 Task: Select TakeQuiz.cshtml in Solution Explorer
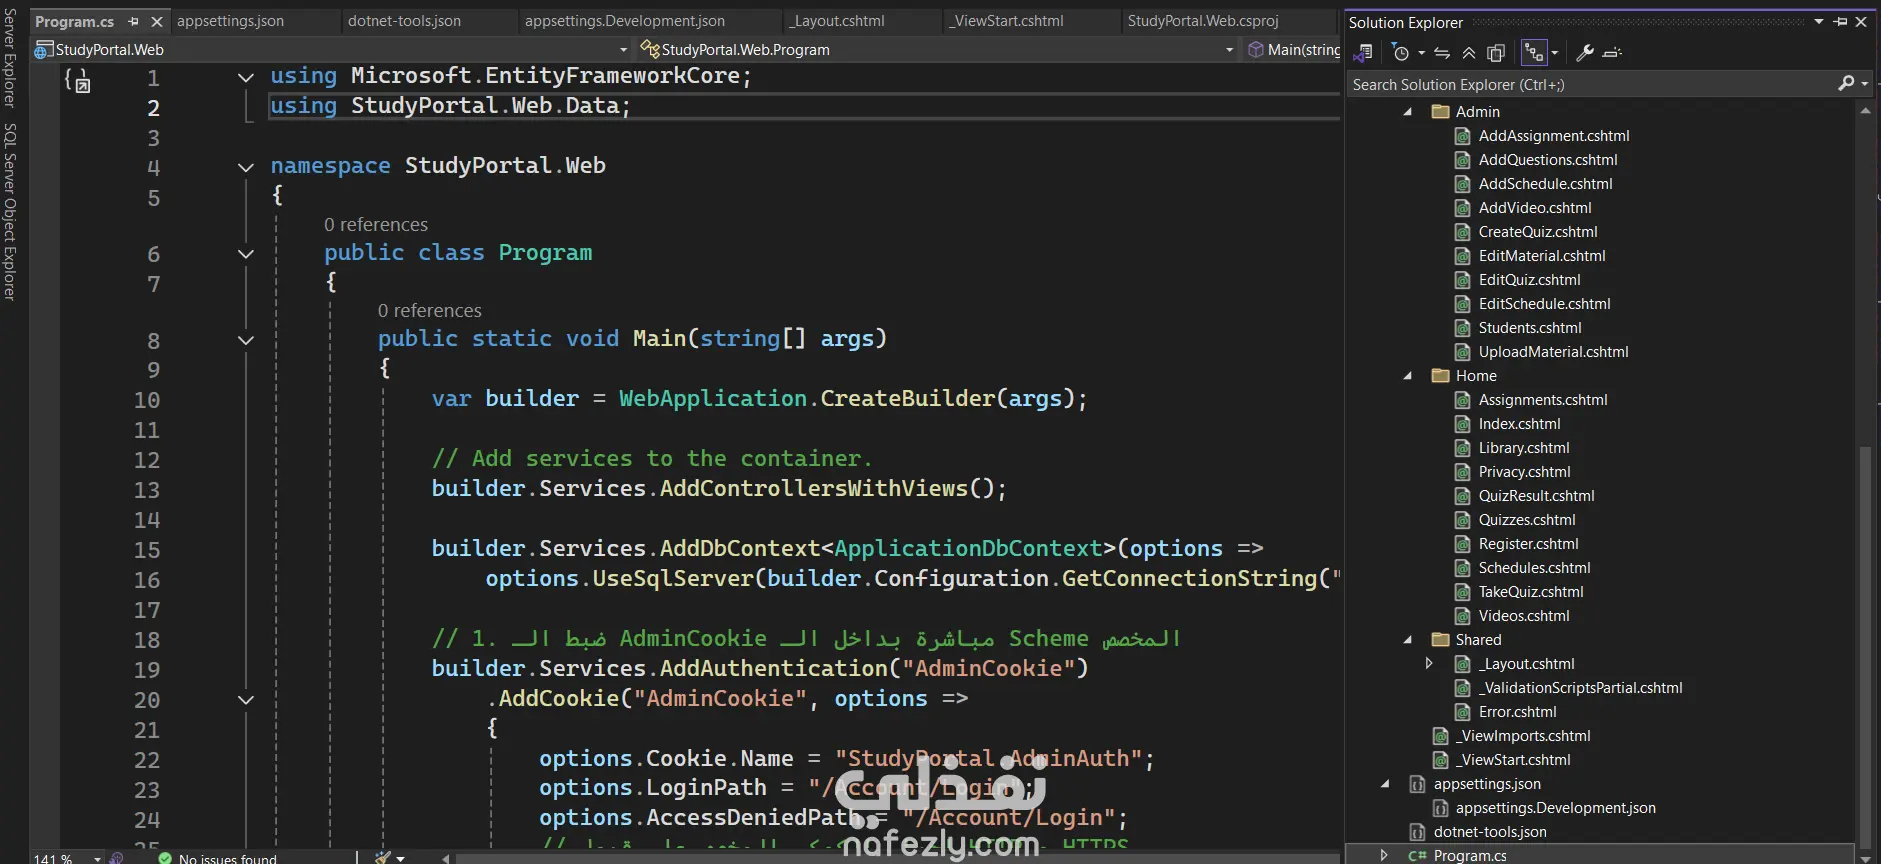pyautogui.click(x=1530, y=592)
